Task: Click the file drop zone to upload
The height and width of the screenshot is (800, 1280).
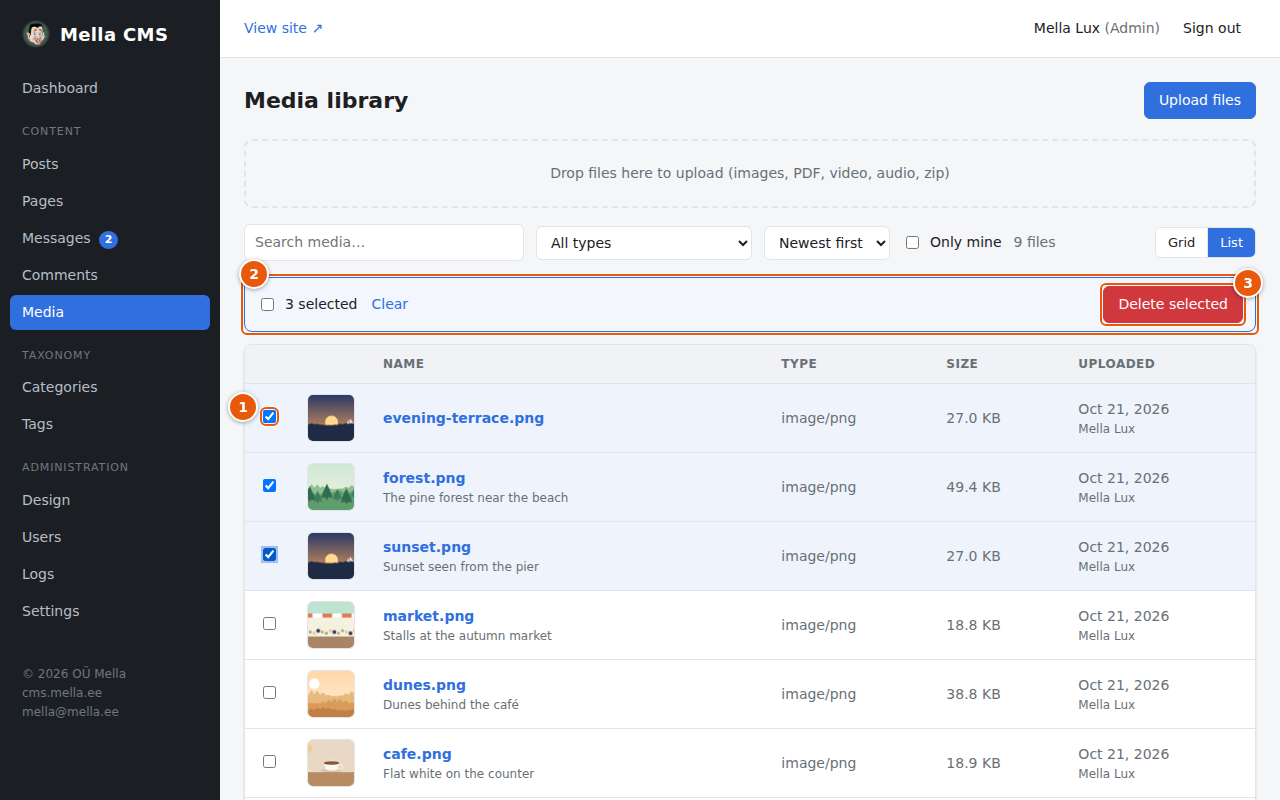Action: point(750,173)
